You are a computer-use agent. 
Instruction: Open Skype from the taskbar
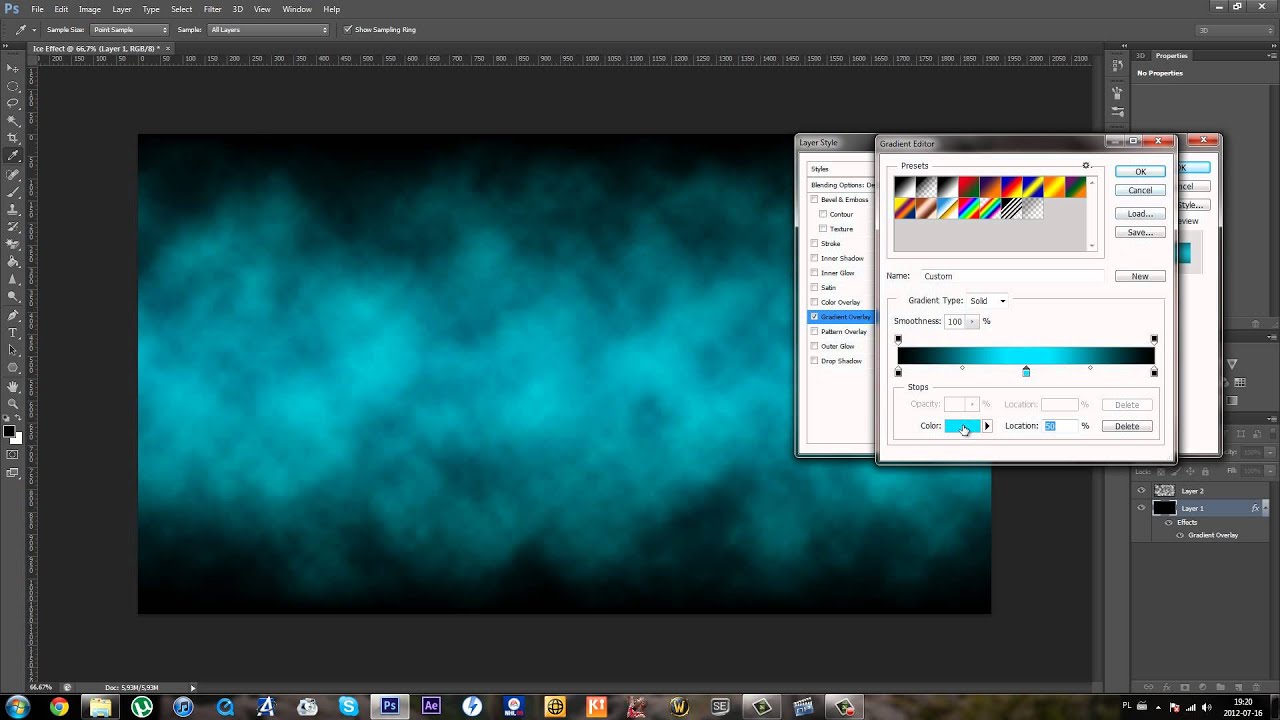[348, 706]
